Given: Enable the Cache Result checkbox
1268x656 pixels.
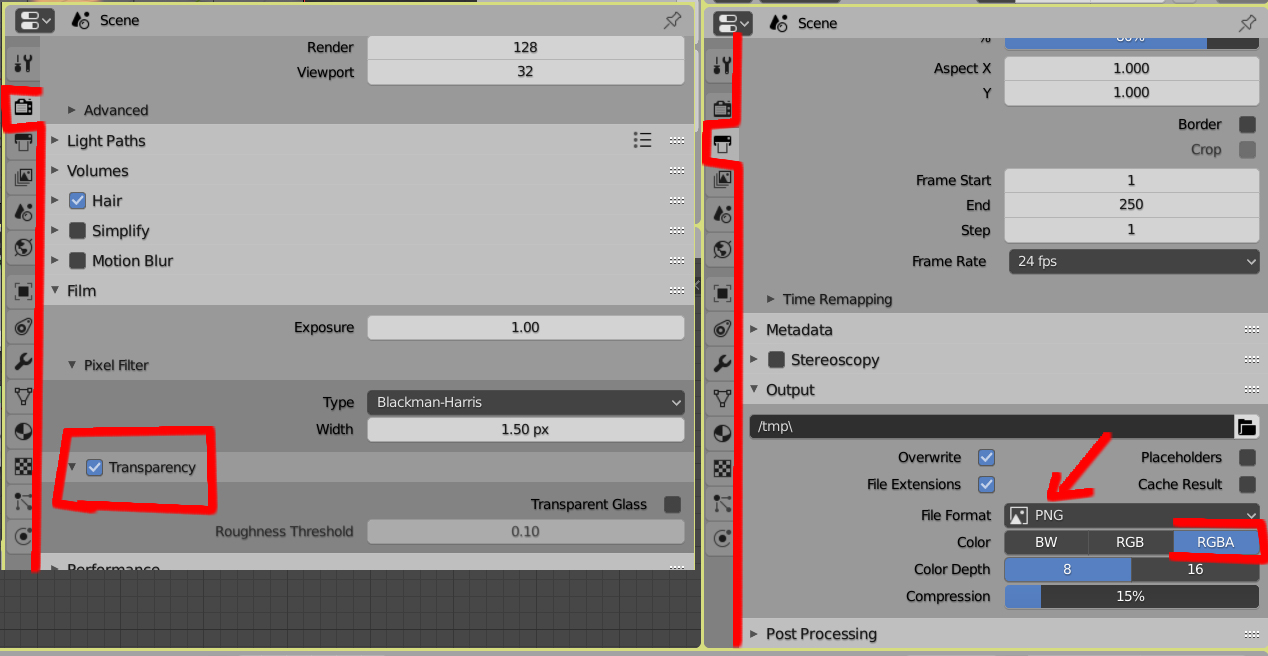Looking at the screenshot, I should (x=1247, y=484).
